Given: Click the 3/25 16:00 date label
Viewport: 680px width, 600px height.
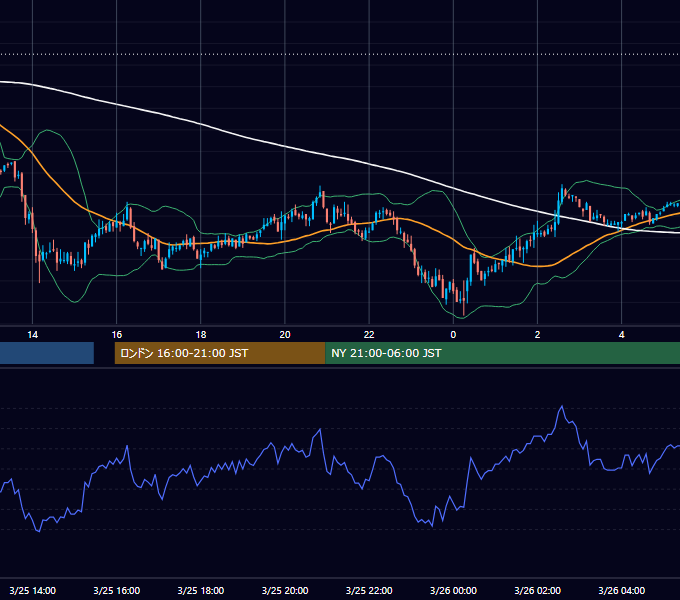Looking at the screenshot, I should coord(117,590).
